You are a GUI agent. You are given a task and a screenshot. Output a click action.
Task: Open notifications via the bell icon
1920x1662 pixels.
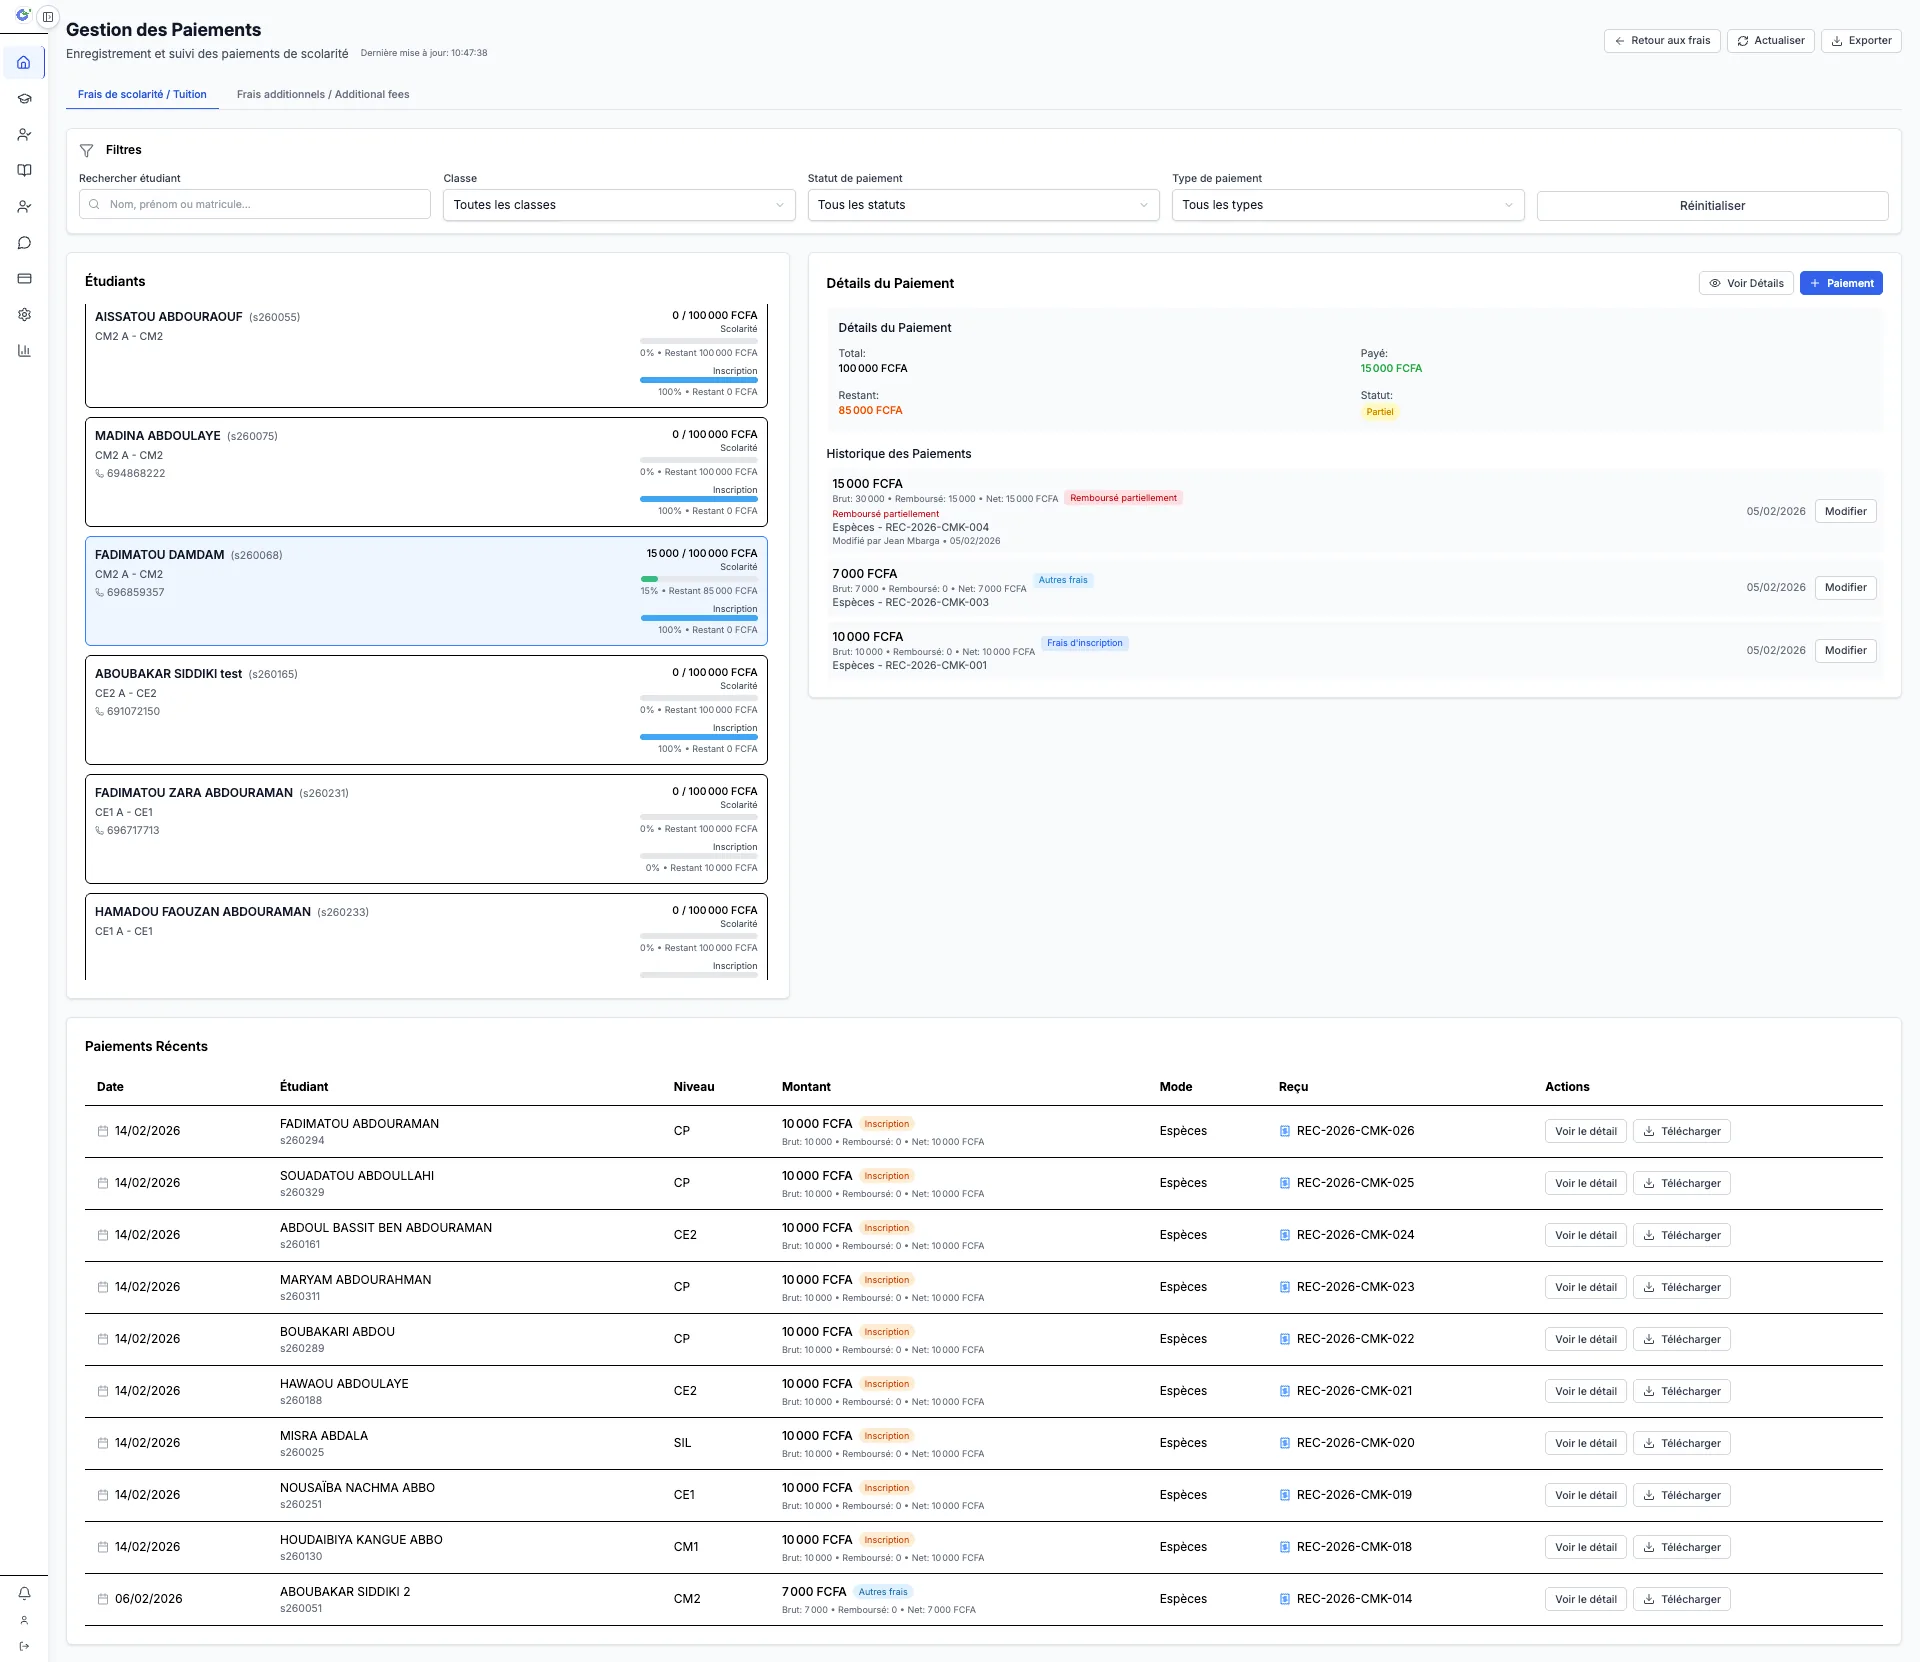pyautogui.click(x=24, y=1593)
